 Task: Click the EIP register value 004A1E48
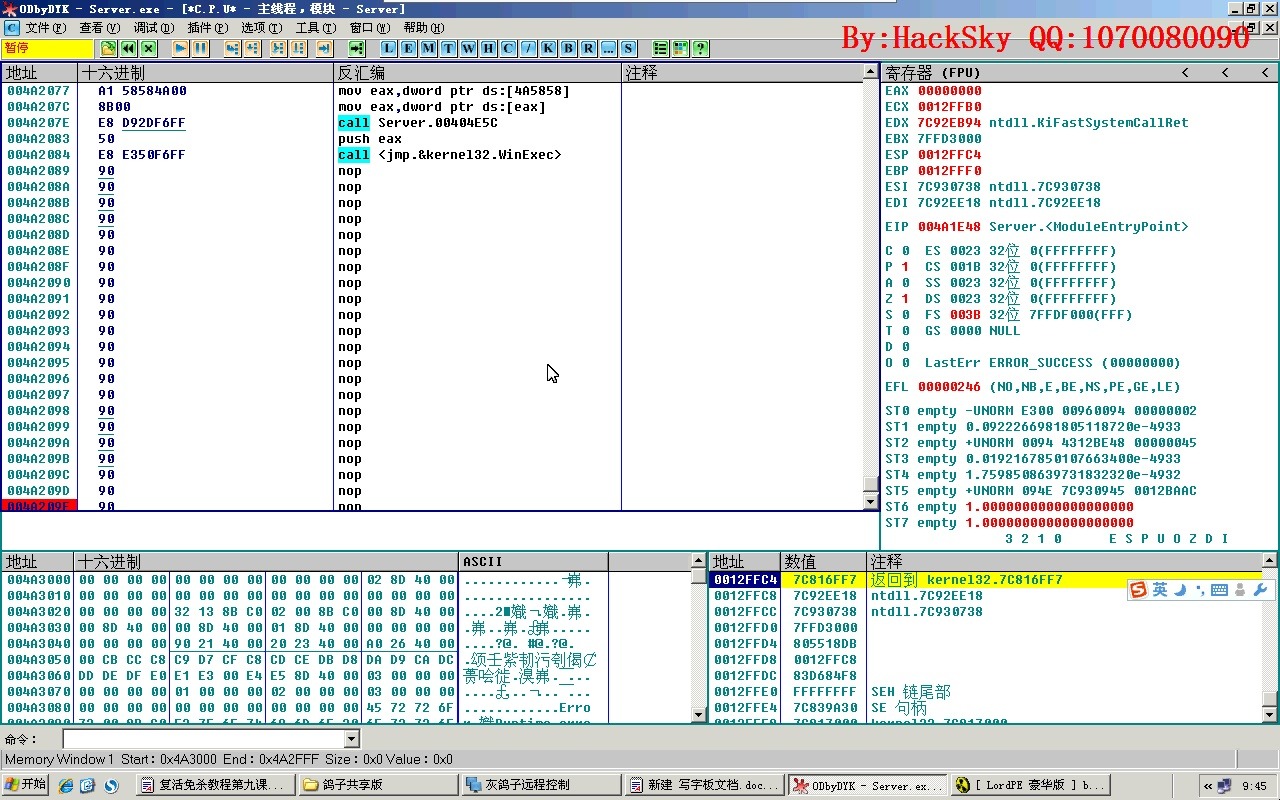coord(950,227)
